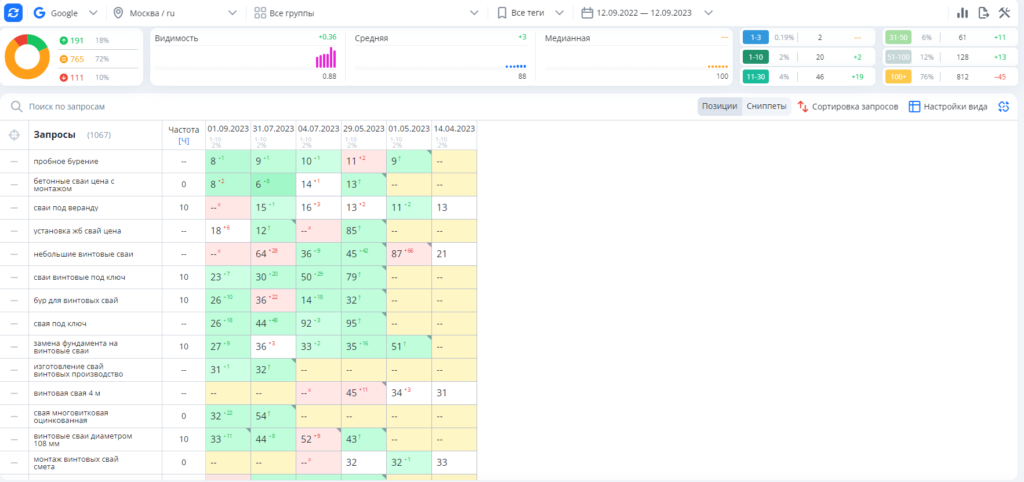This screenshot has width=1024, height=482.
Task: Select the 01.09.2023 date column header
Action: pyautogui.click(x=228, y=129)
